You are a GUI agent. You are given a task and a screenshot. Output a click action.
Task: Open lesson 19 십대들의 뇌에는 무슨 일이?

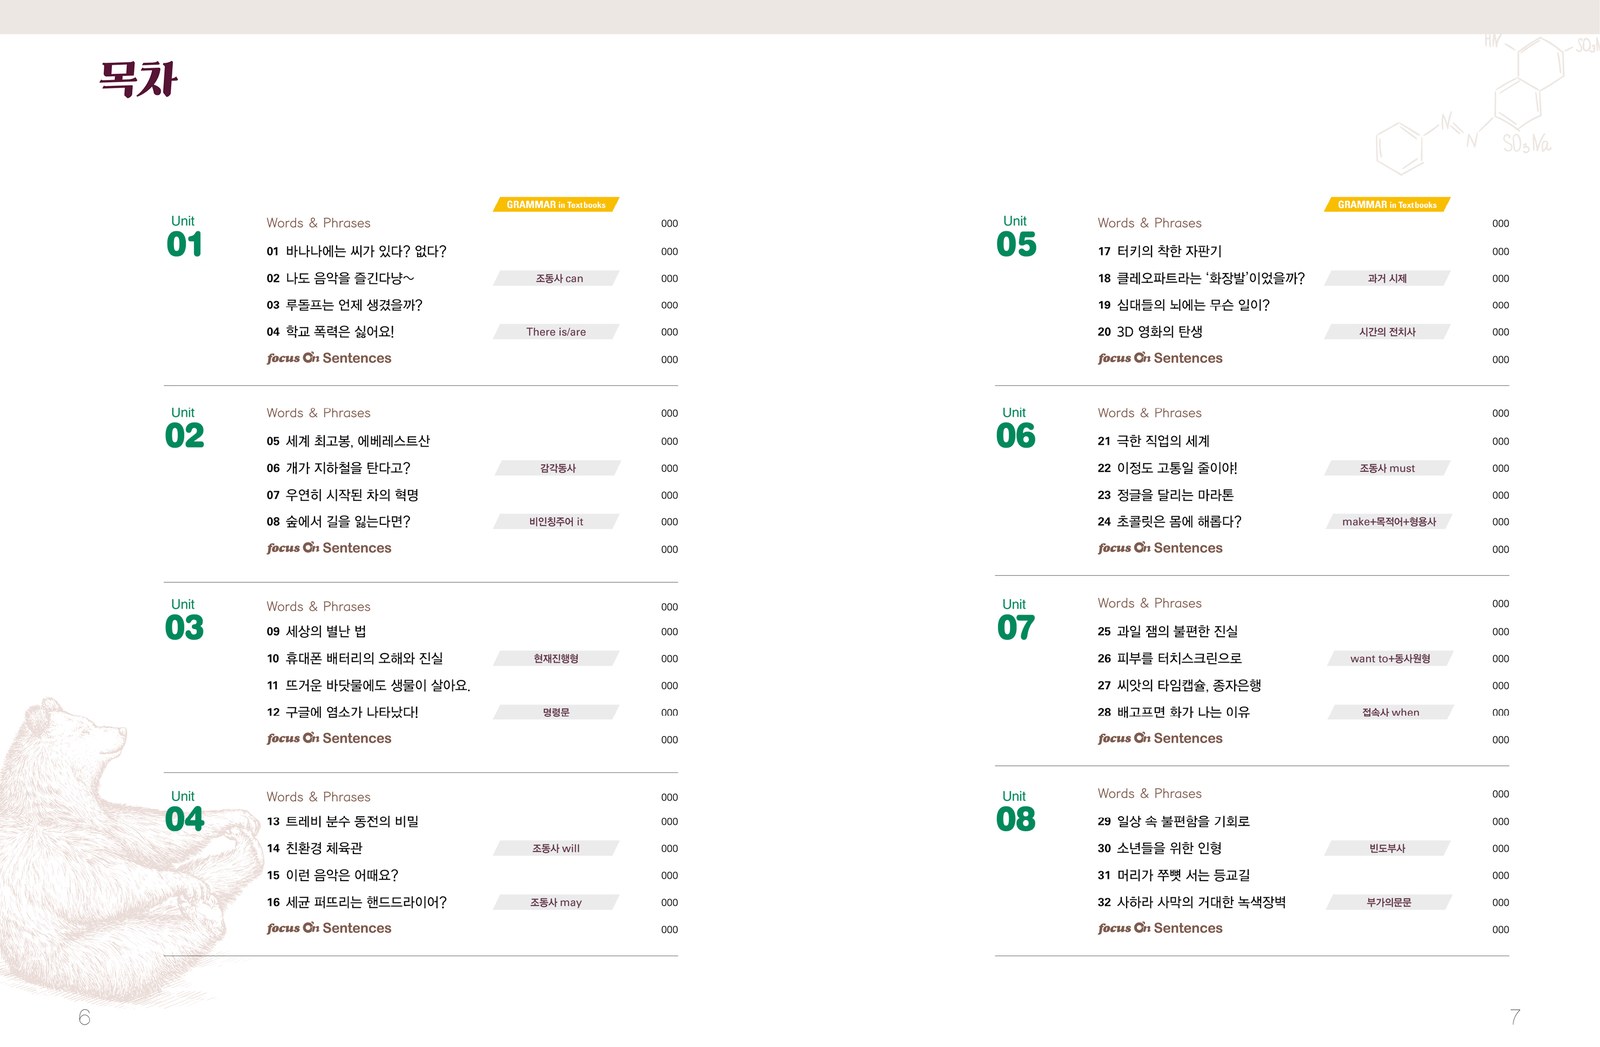pyautogui.click(x=1183, y=305)
